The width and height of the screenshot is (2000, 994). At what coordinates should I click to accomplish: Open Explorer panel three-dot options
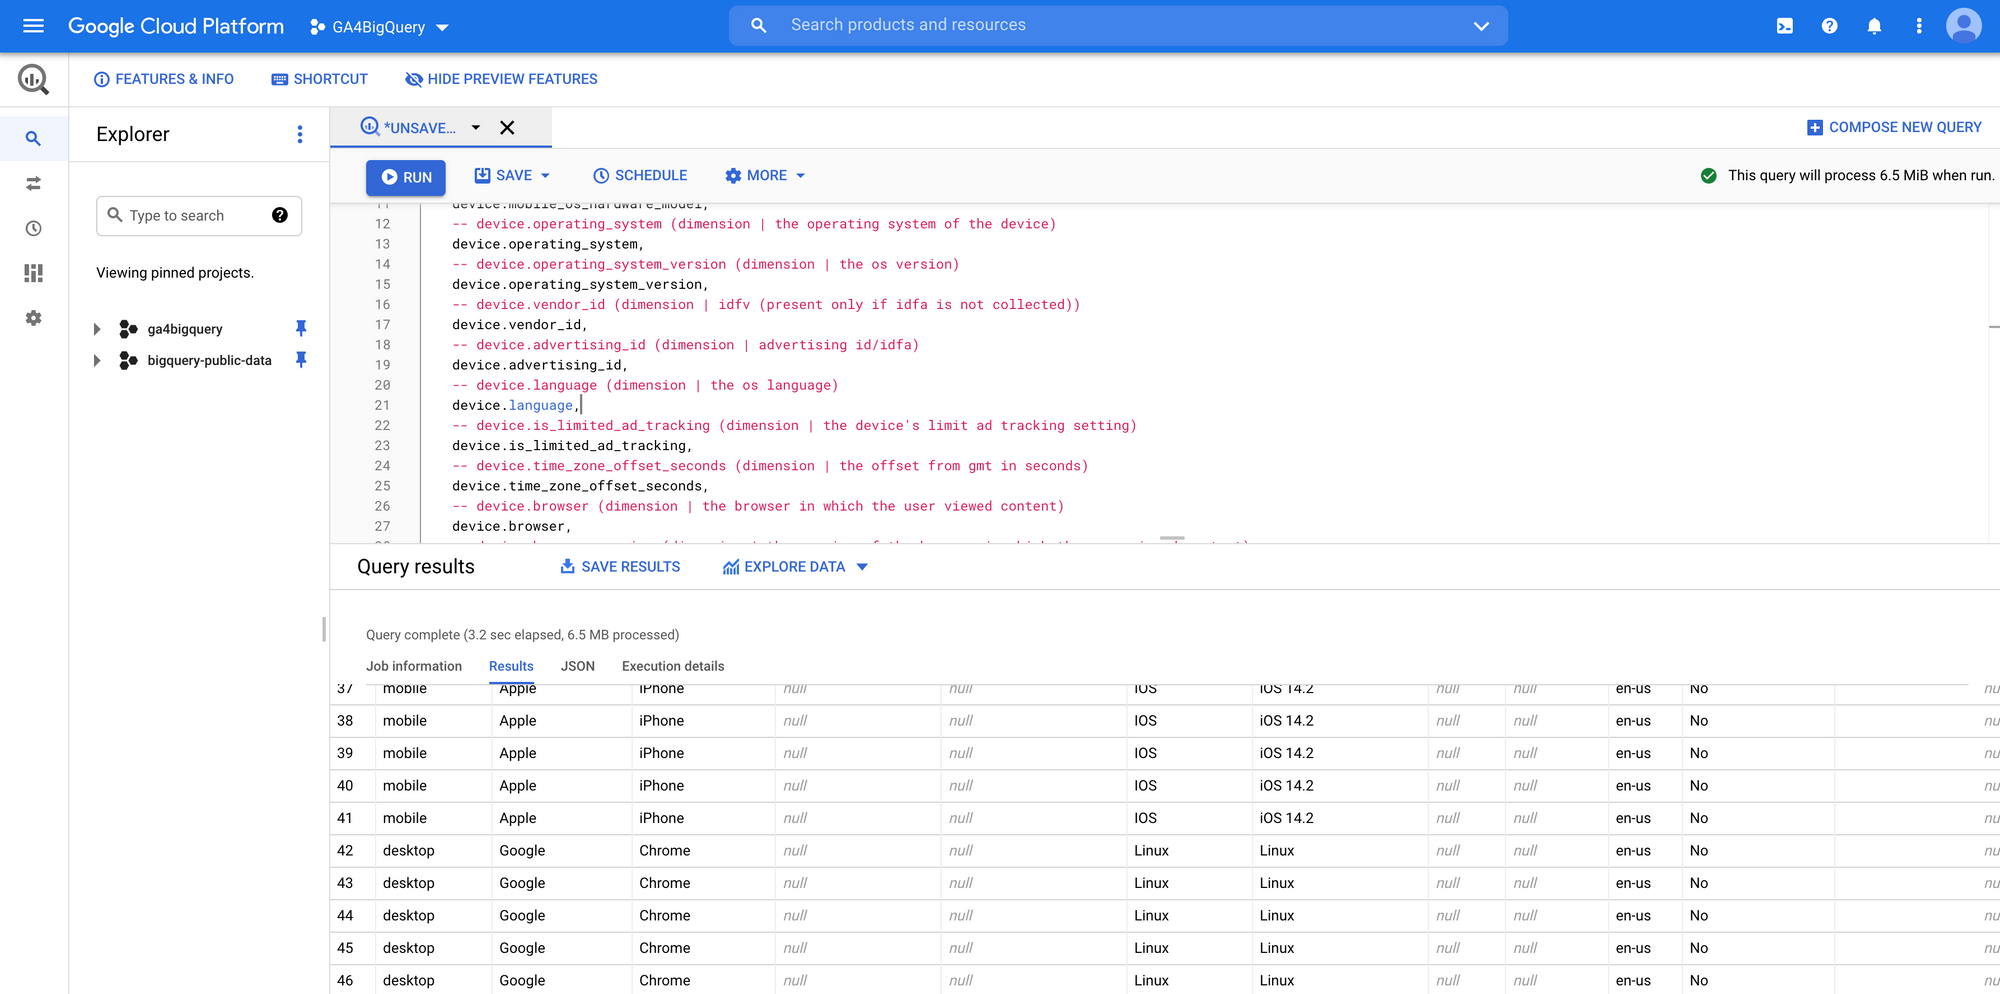point(300,134)
